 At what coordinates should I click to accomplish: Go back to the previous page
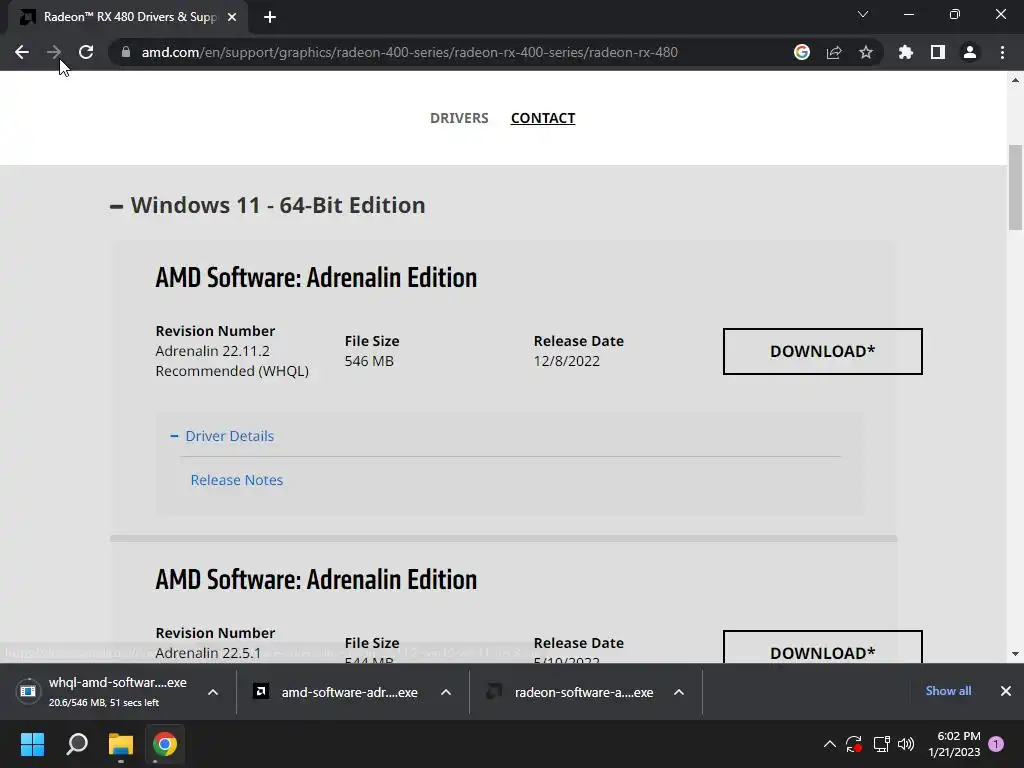(x=22, y=52)
